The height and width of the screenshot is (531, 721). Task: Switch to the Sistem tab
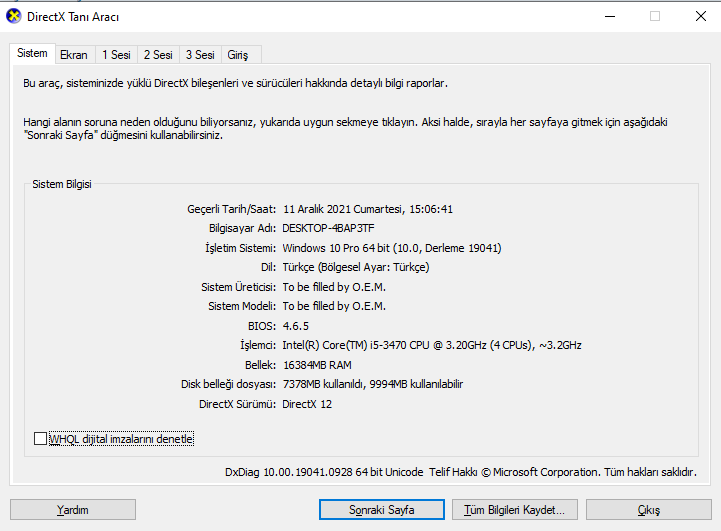32,53
